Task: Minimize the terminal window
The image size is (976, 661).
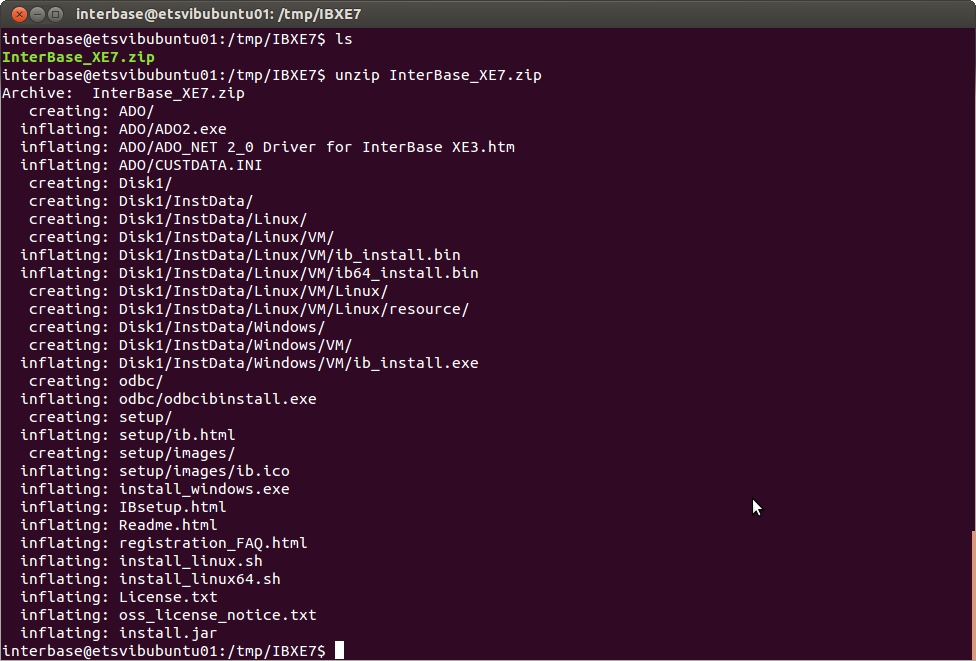Action: click(37, 14)
